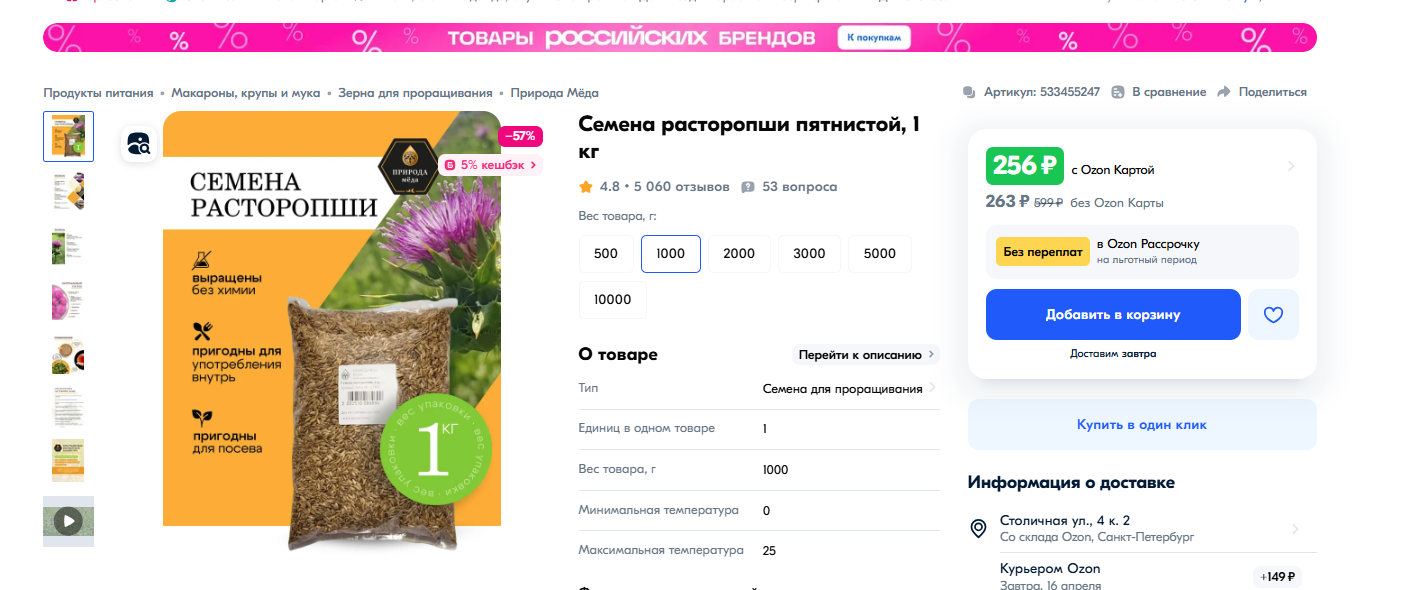This screenshot has height=590, width=1413.
Task: Open Зерна для проращивания breadcrumb
Action: [x=415, y=92]
